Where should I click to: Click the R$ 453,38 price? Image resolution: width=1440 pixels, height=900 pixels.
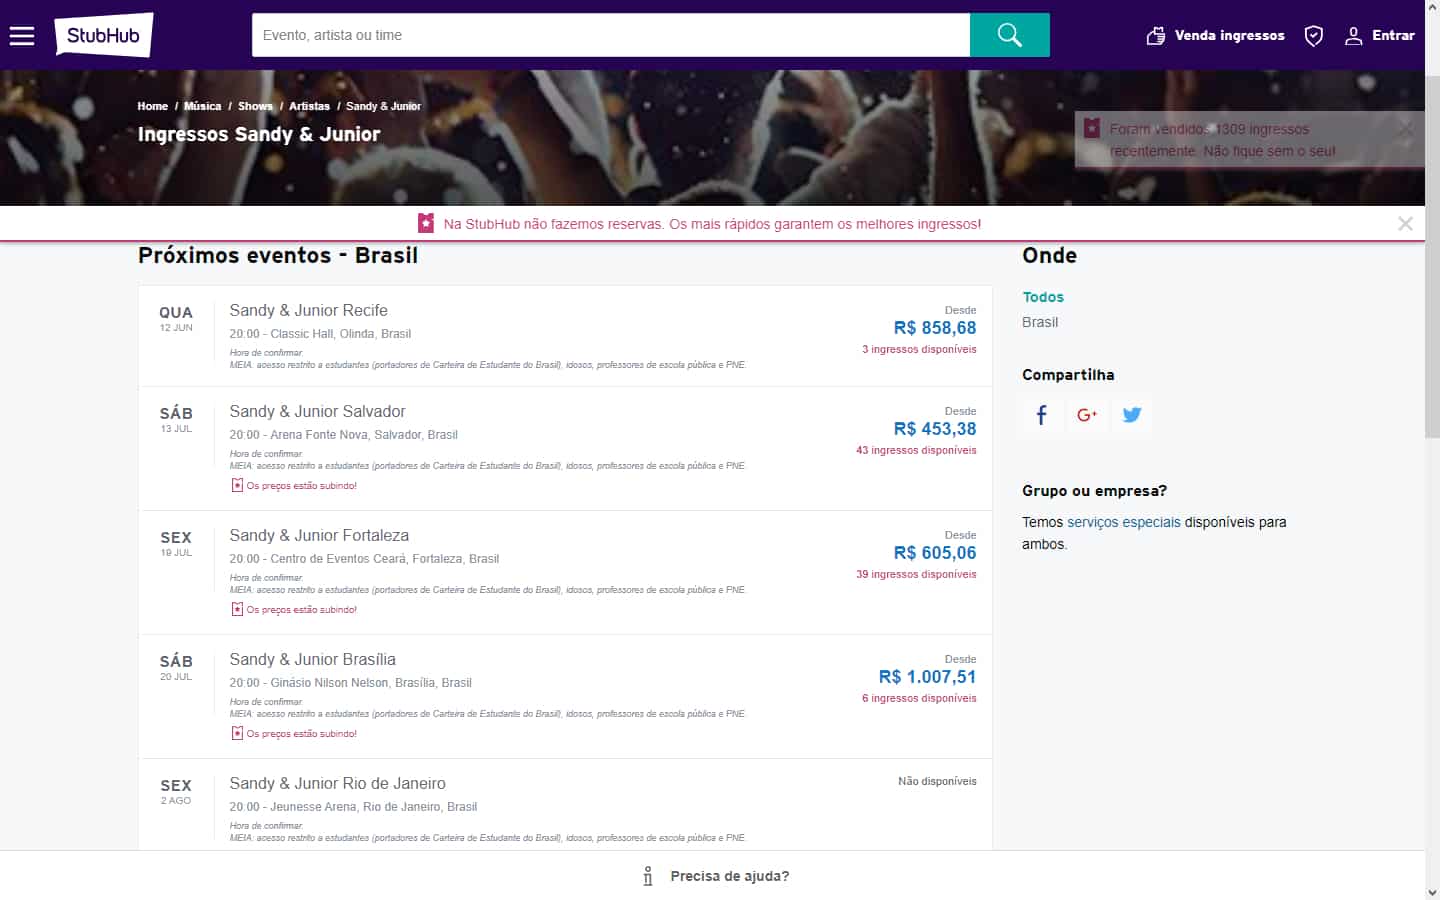935,429
